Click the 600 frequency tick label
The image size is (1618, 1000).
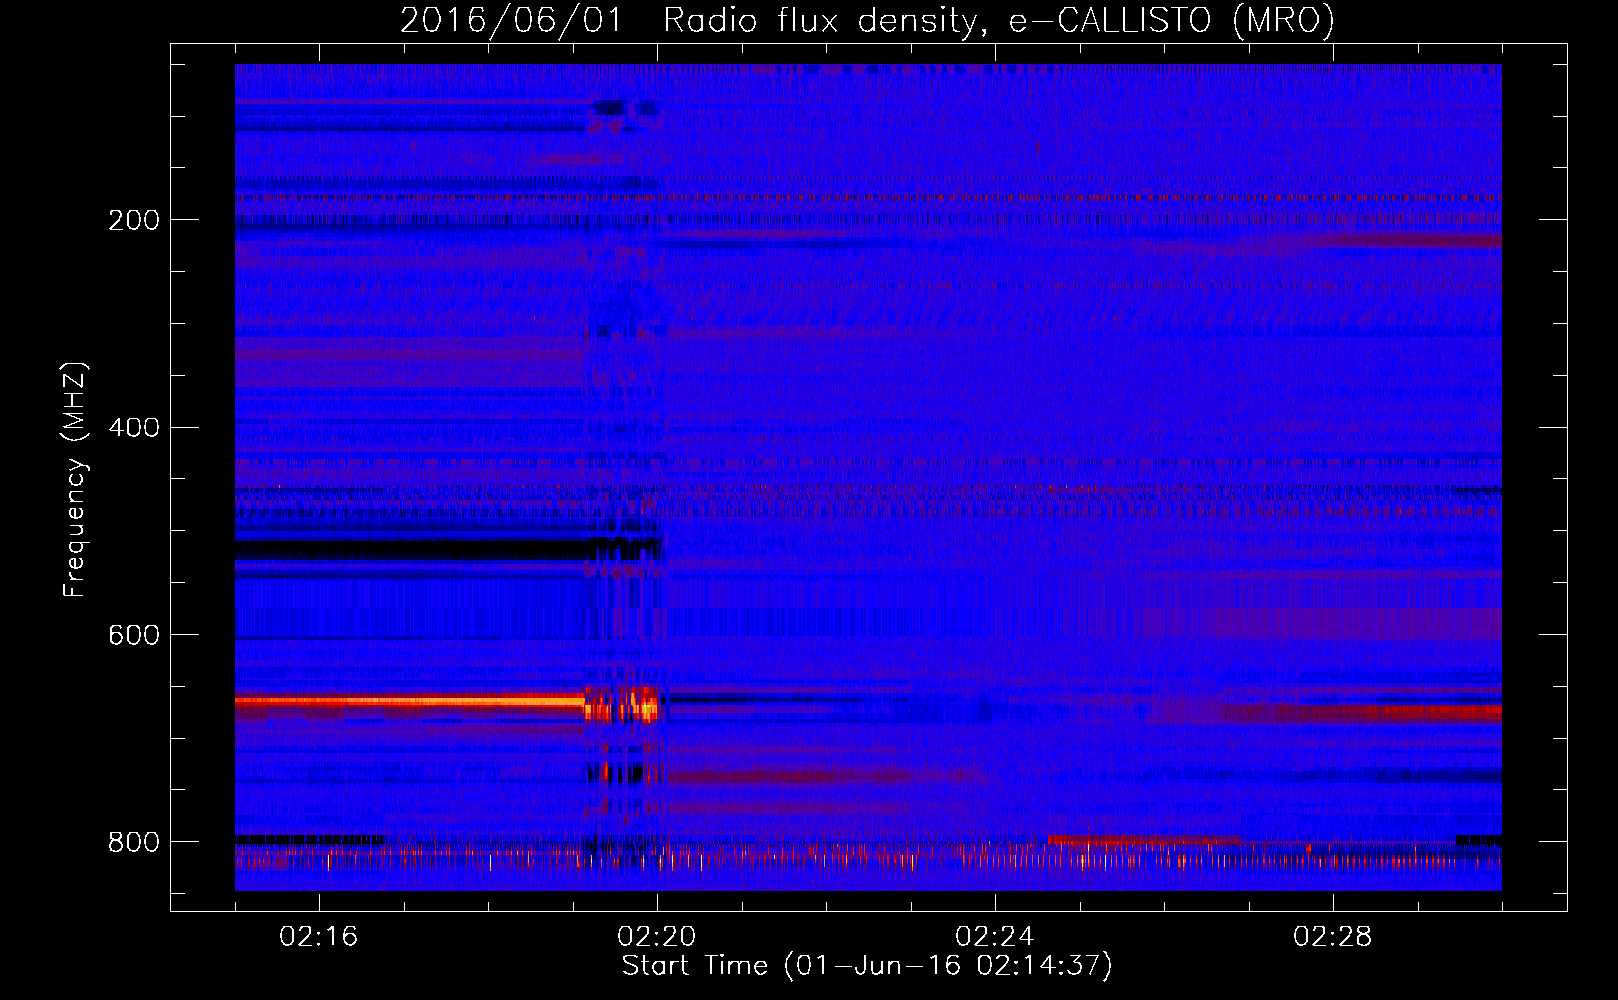[x=134, y=636]
